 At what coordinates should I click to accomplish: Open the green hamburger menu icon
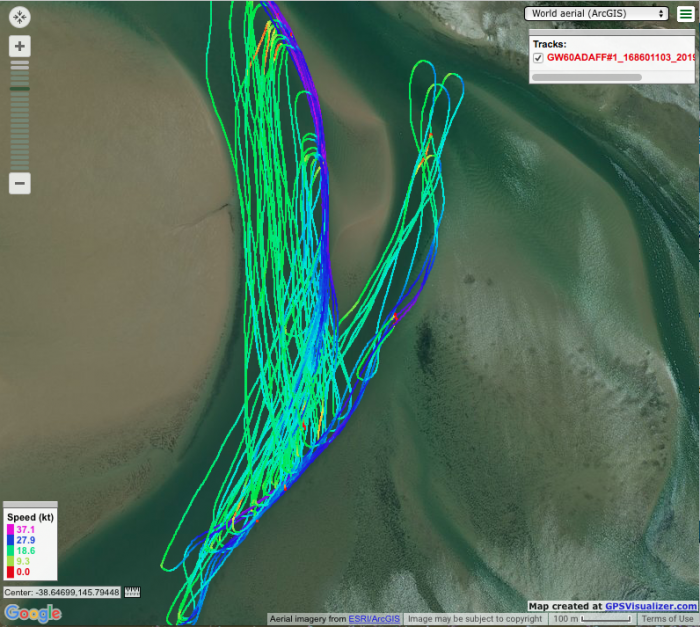(x=685, y=14)
